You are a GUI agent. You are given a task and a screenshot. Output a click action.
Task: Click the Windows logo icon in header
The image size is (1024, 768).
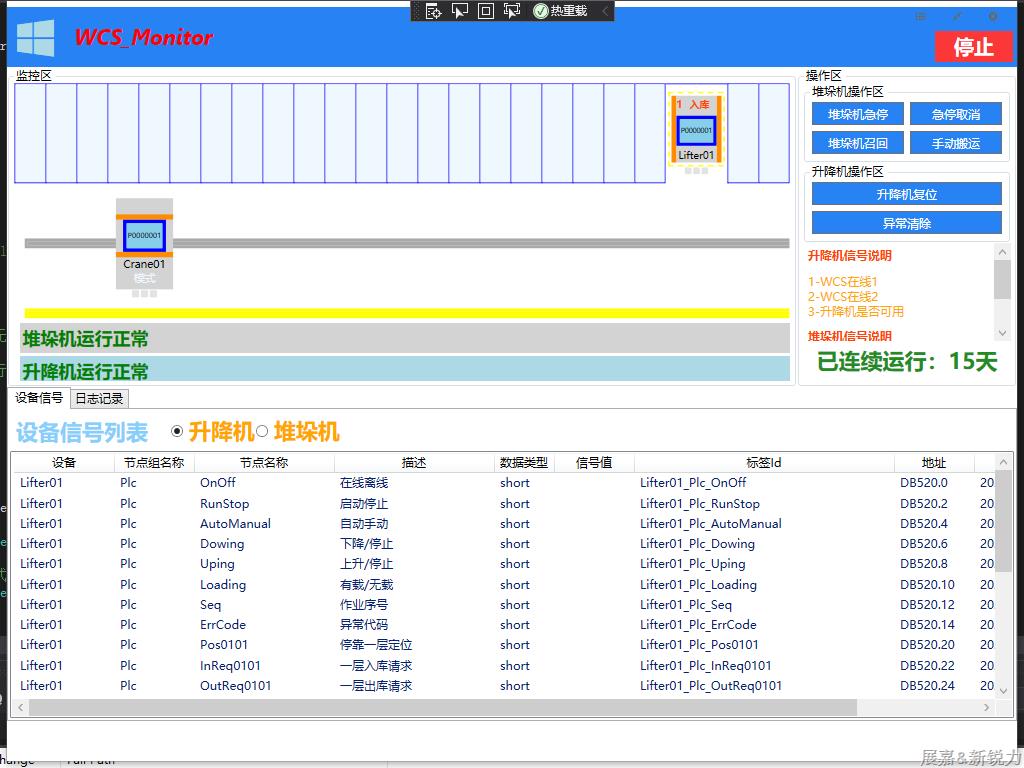point(36,38)
